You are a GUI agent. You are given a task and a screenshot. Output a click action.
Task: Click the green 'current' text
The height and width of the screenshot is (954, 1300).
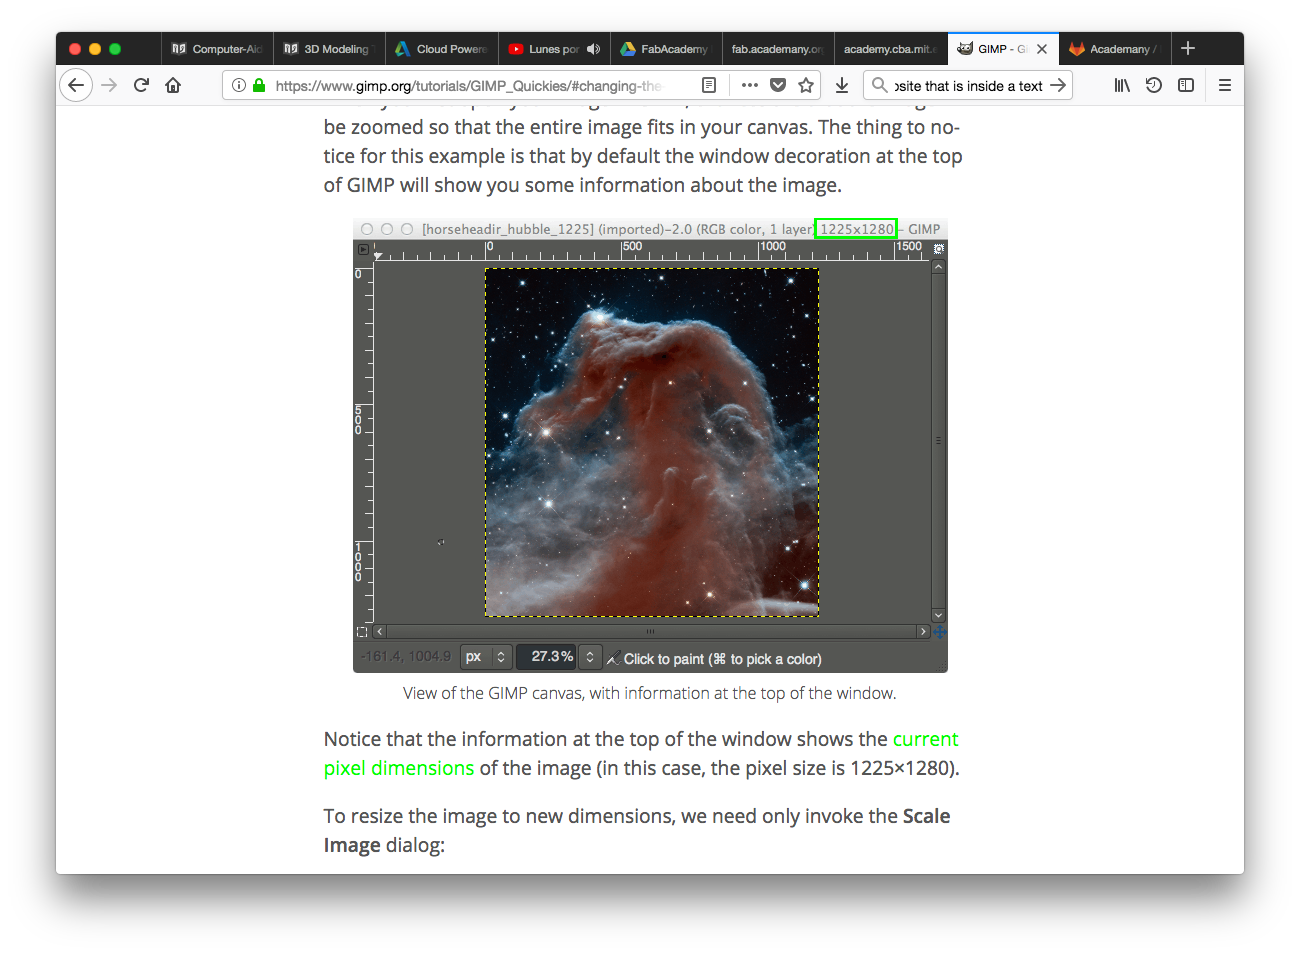point(925,739)
